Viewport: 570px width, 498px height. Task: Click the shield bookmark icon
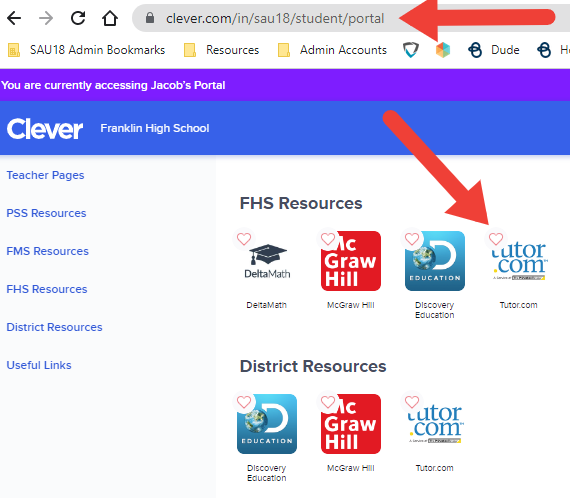411,50
